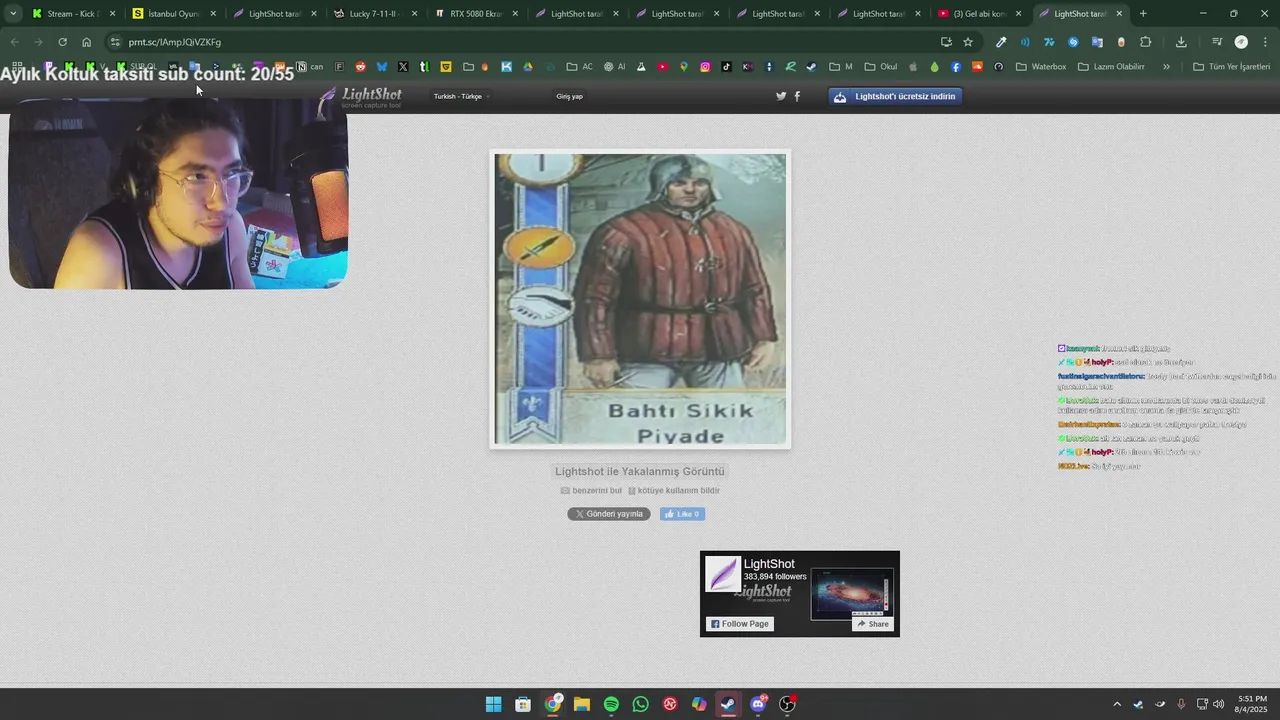Click the LightShot name in the Facebook widget
The image size is (1280, 720).
tap(769, 564)
